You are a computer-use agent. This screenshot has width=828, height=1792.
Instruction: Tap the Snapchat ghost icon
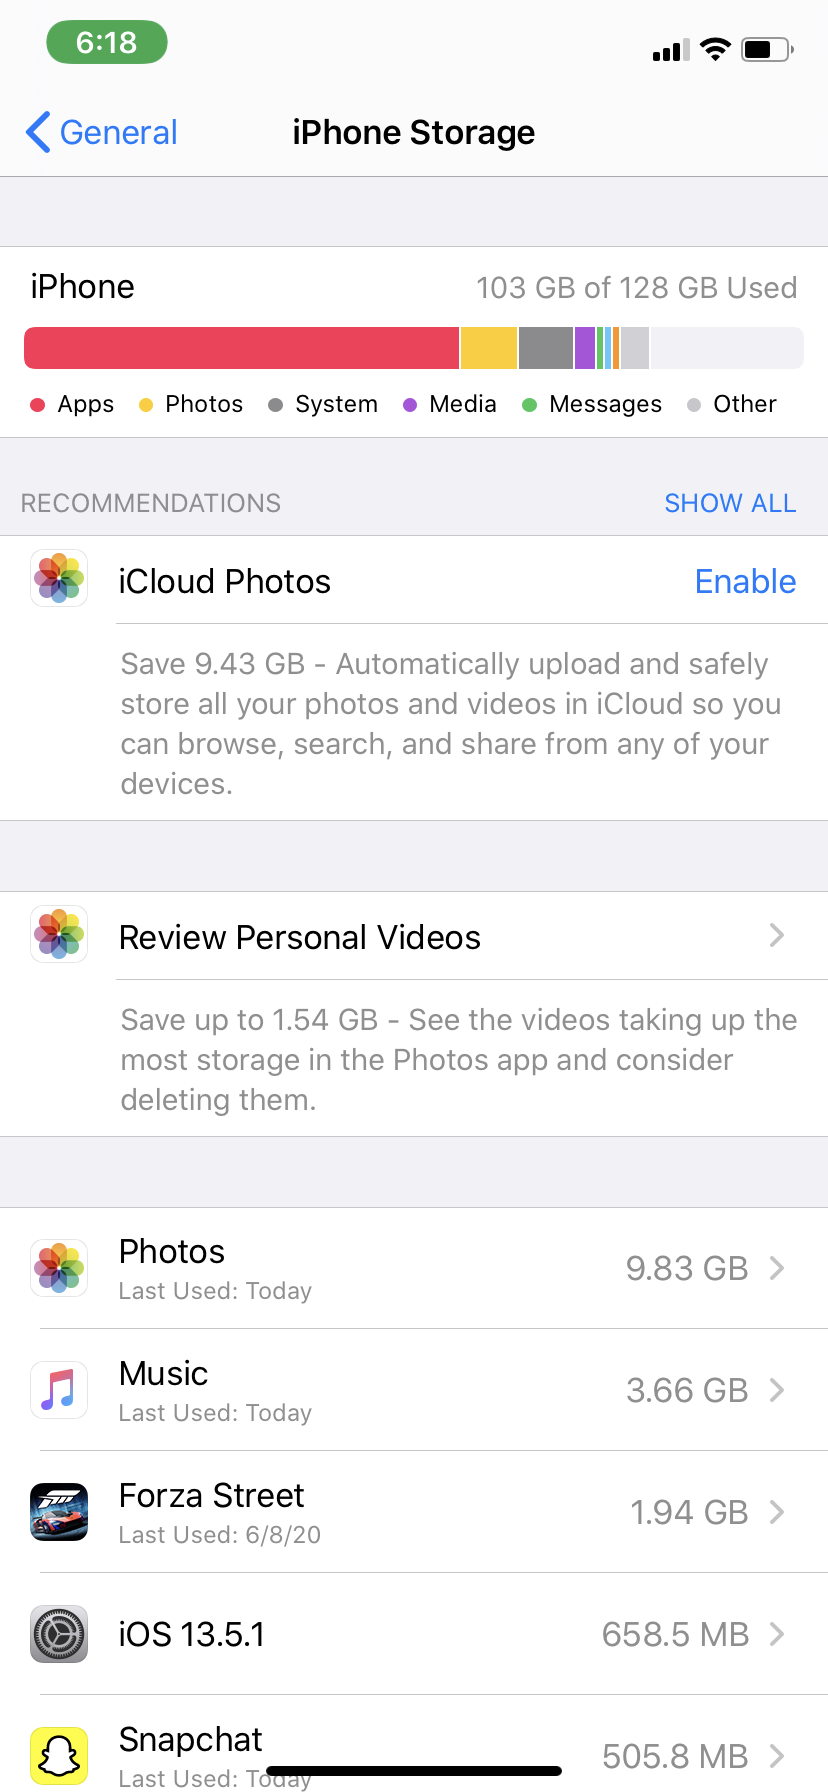coord(59,1755)
